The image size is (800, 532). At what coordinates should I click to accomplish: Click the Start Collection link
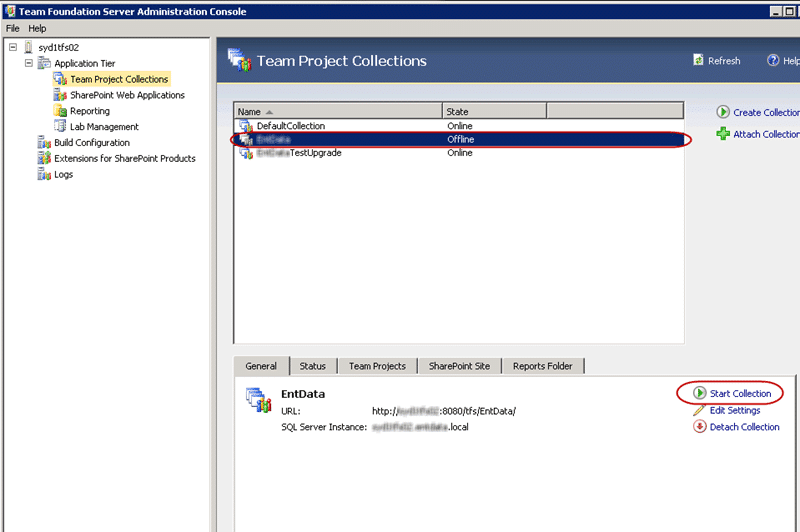(x=740, y=393)
